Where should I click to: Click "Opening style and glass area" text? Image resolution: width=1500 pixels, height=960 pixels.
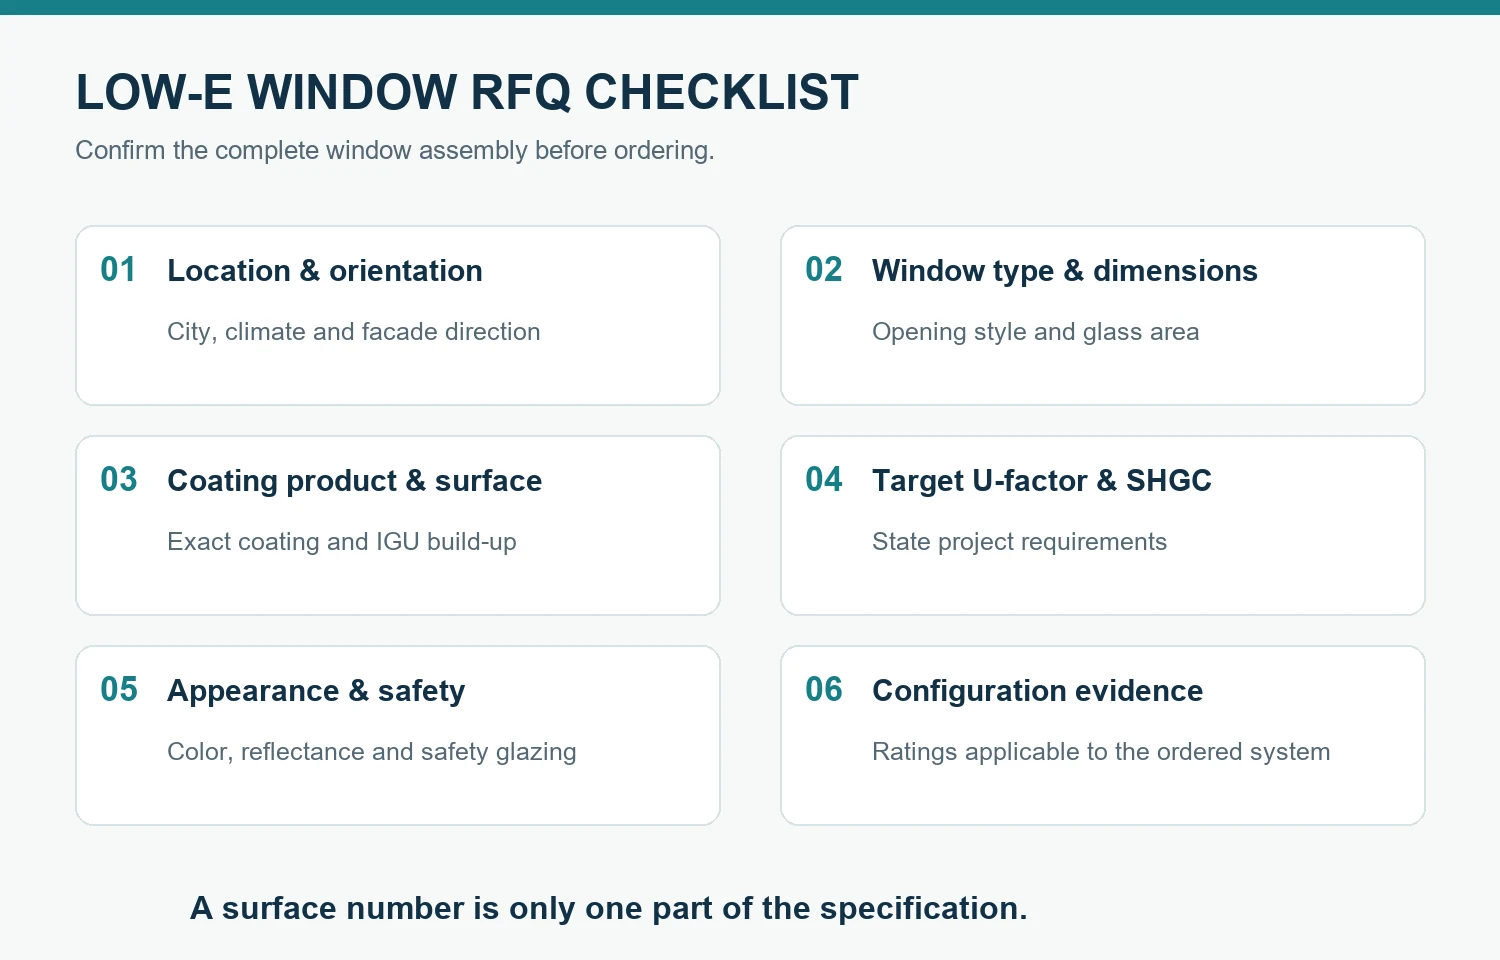(1035, 332)
